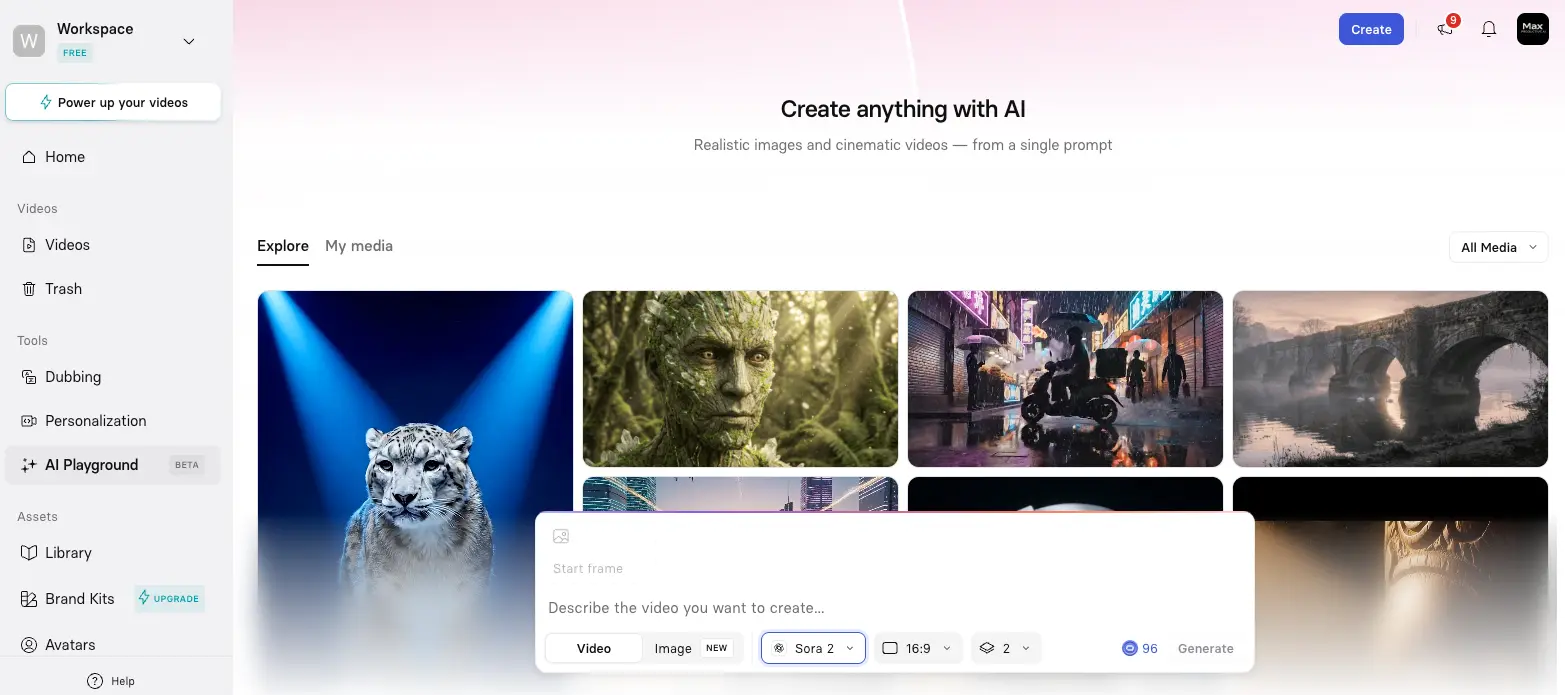Click the Trash bin icon

click(x=29, y=289)
